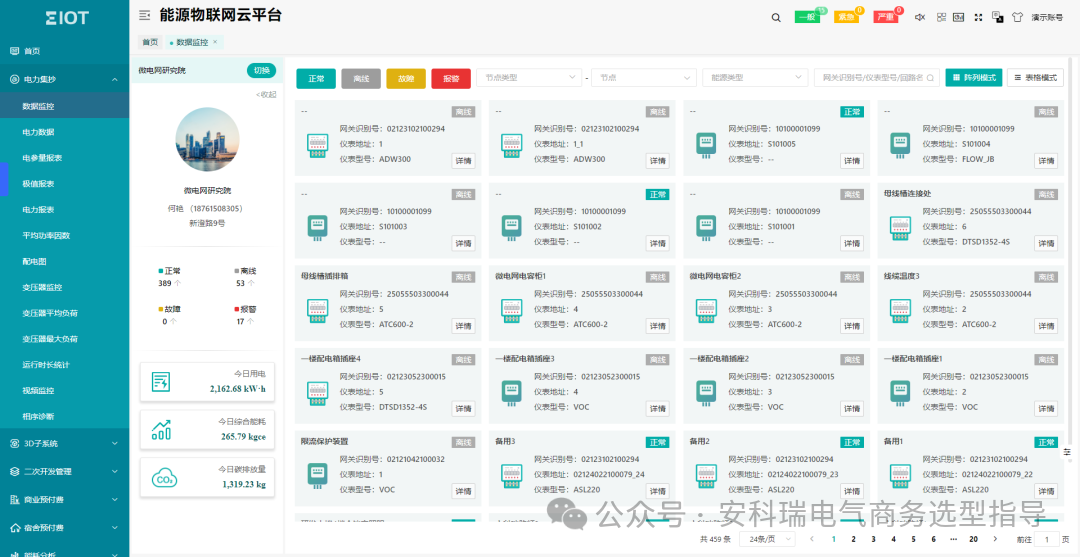This screenshot has height=557, width=1080.
Task: Filter devices by 报警 status
Action: (x=451, y=78)
